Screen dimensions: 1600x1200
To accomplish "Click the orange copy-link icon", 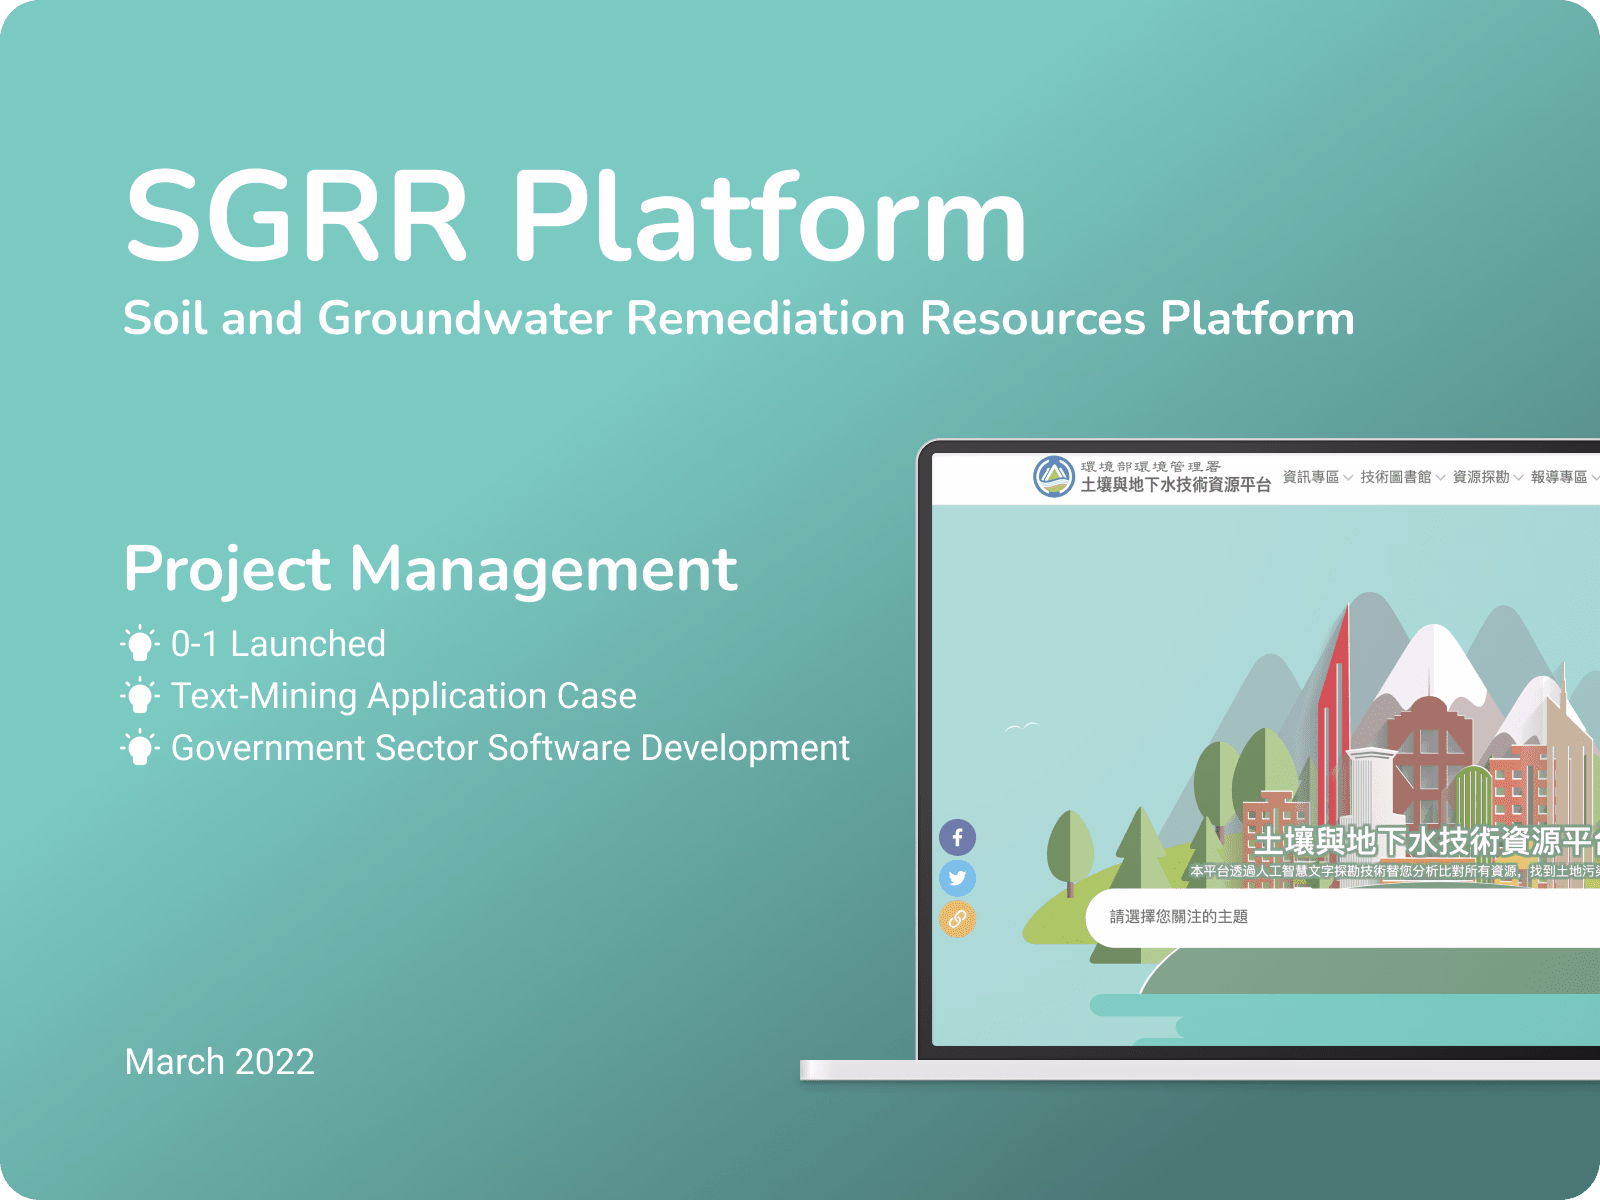I will [x=957, y=917].
